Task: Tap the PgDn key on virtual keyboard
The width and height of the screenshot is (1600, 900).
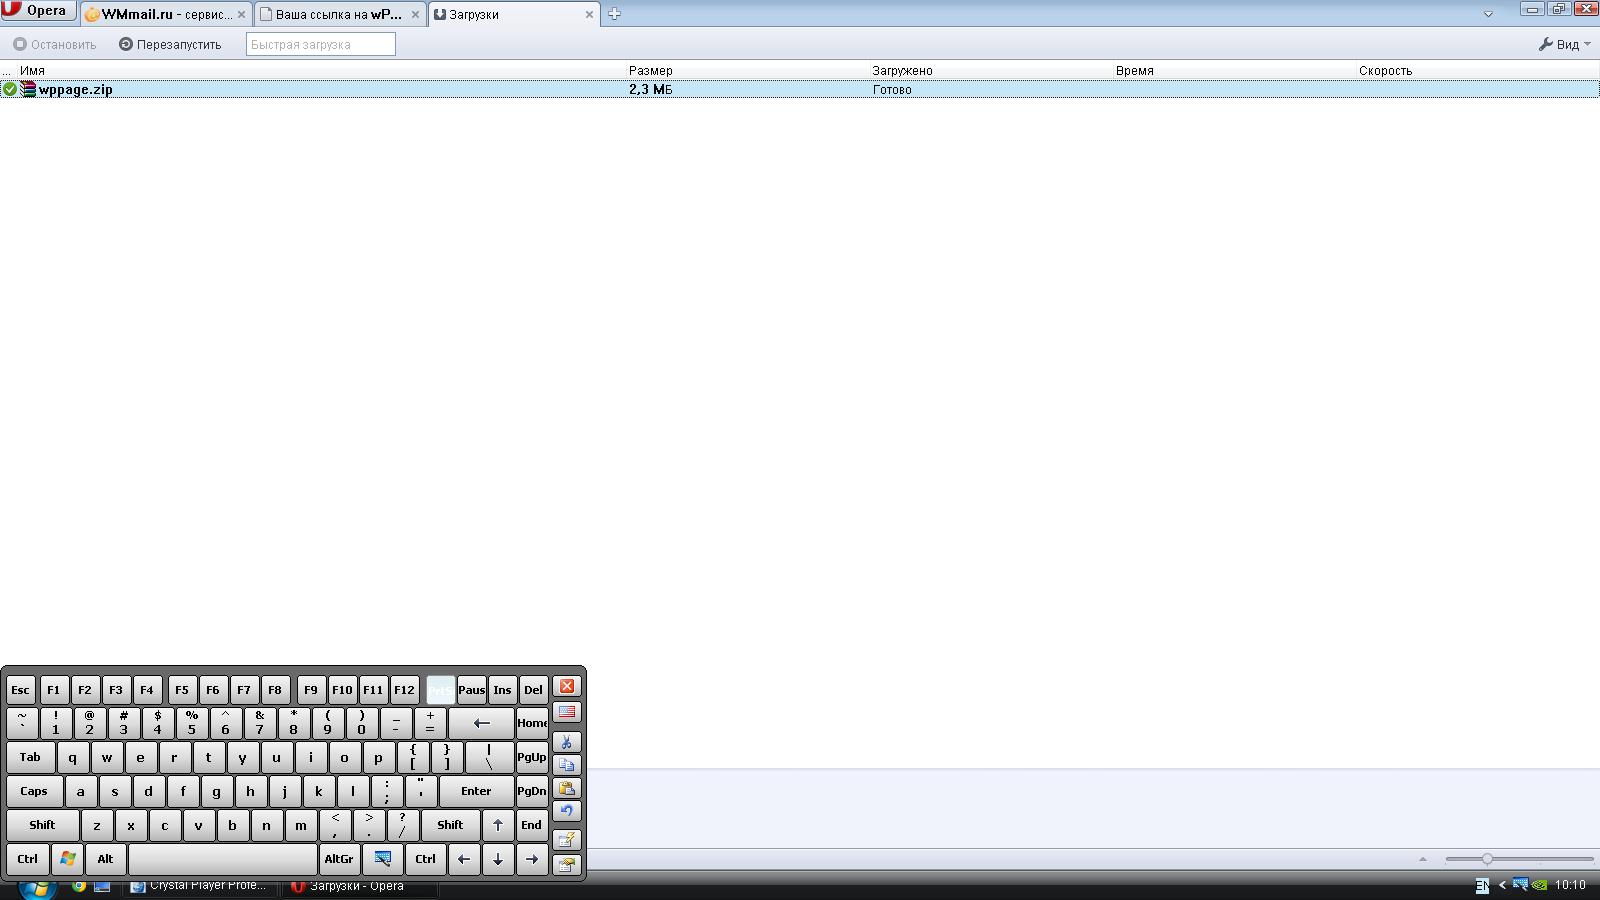Action: (x=532, y=791)
